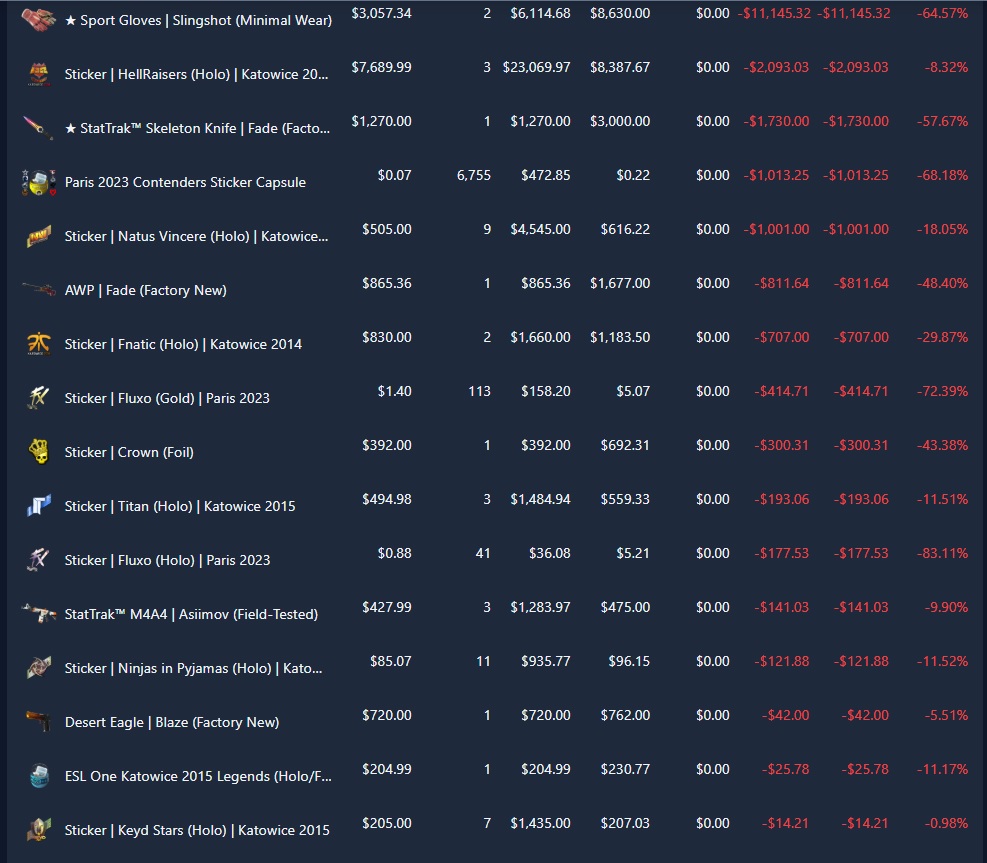Select Desert Eagle | Blaze (Factory New) name
Screen dimensions: 987x863
[x=172, y=723]
